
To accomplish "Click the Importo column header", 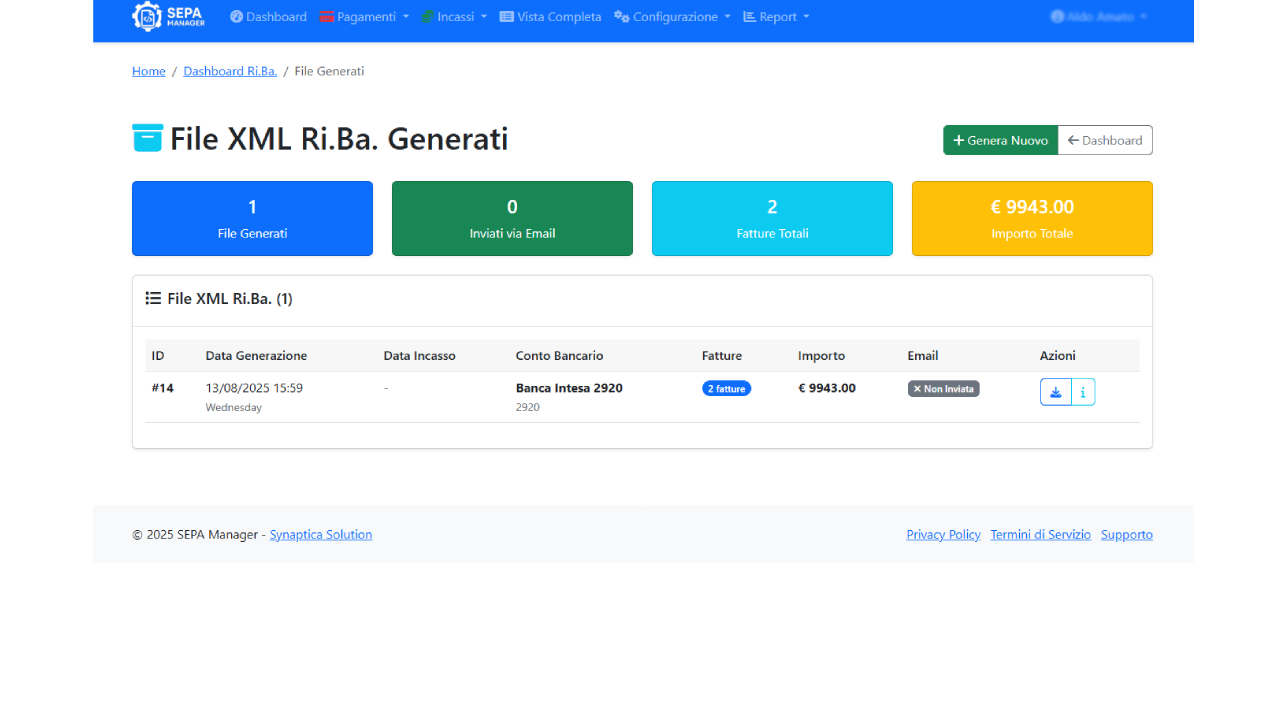I will [x=821, y=355].
